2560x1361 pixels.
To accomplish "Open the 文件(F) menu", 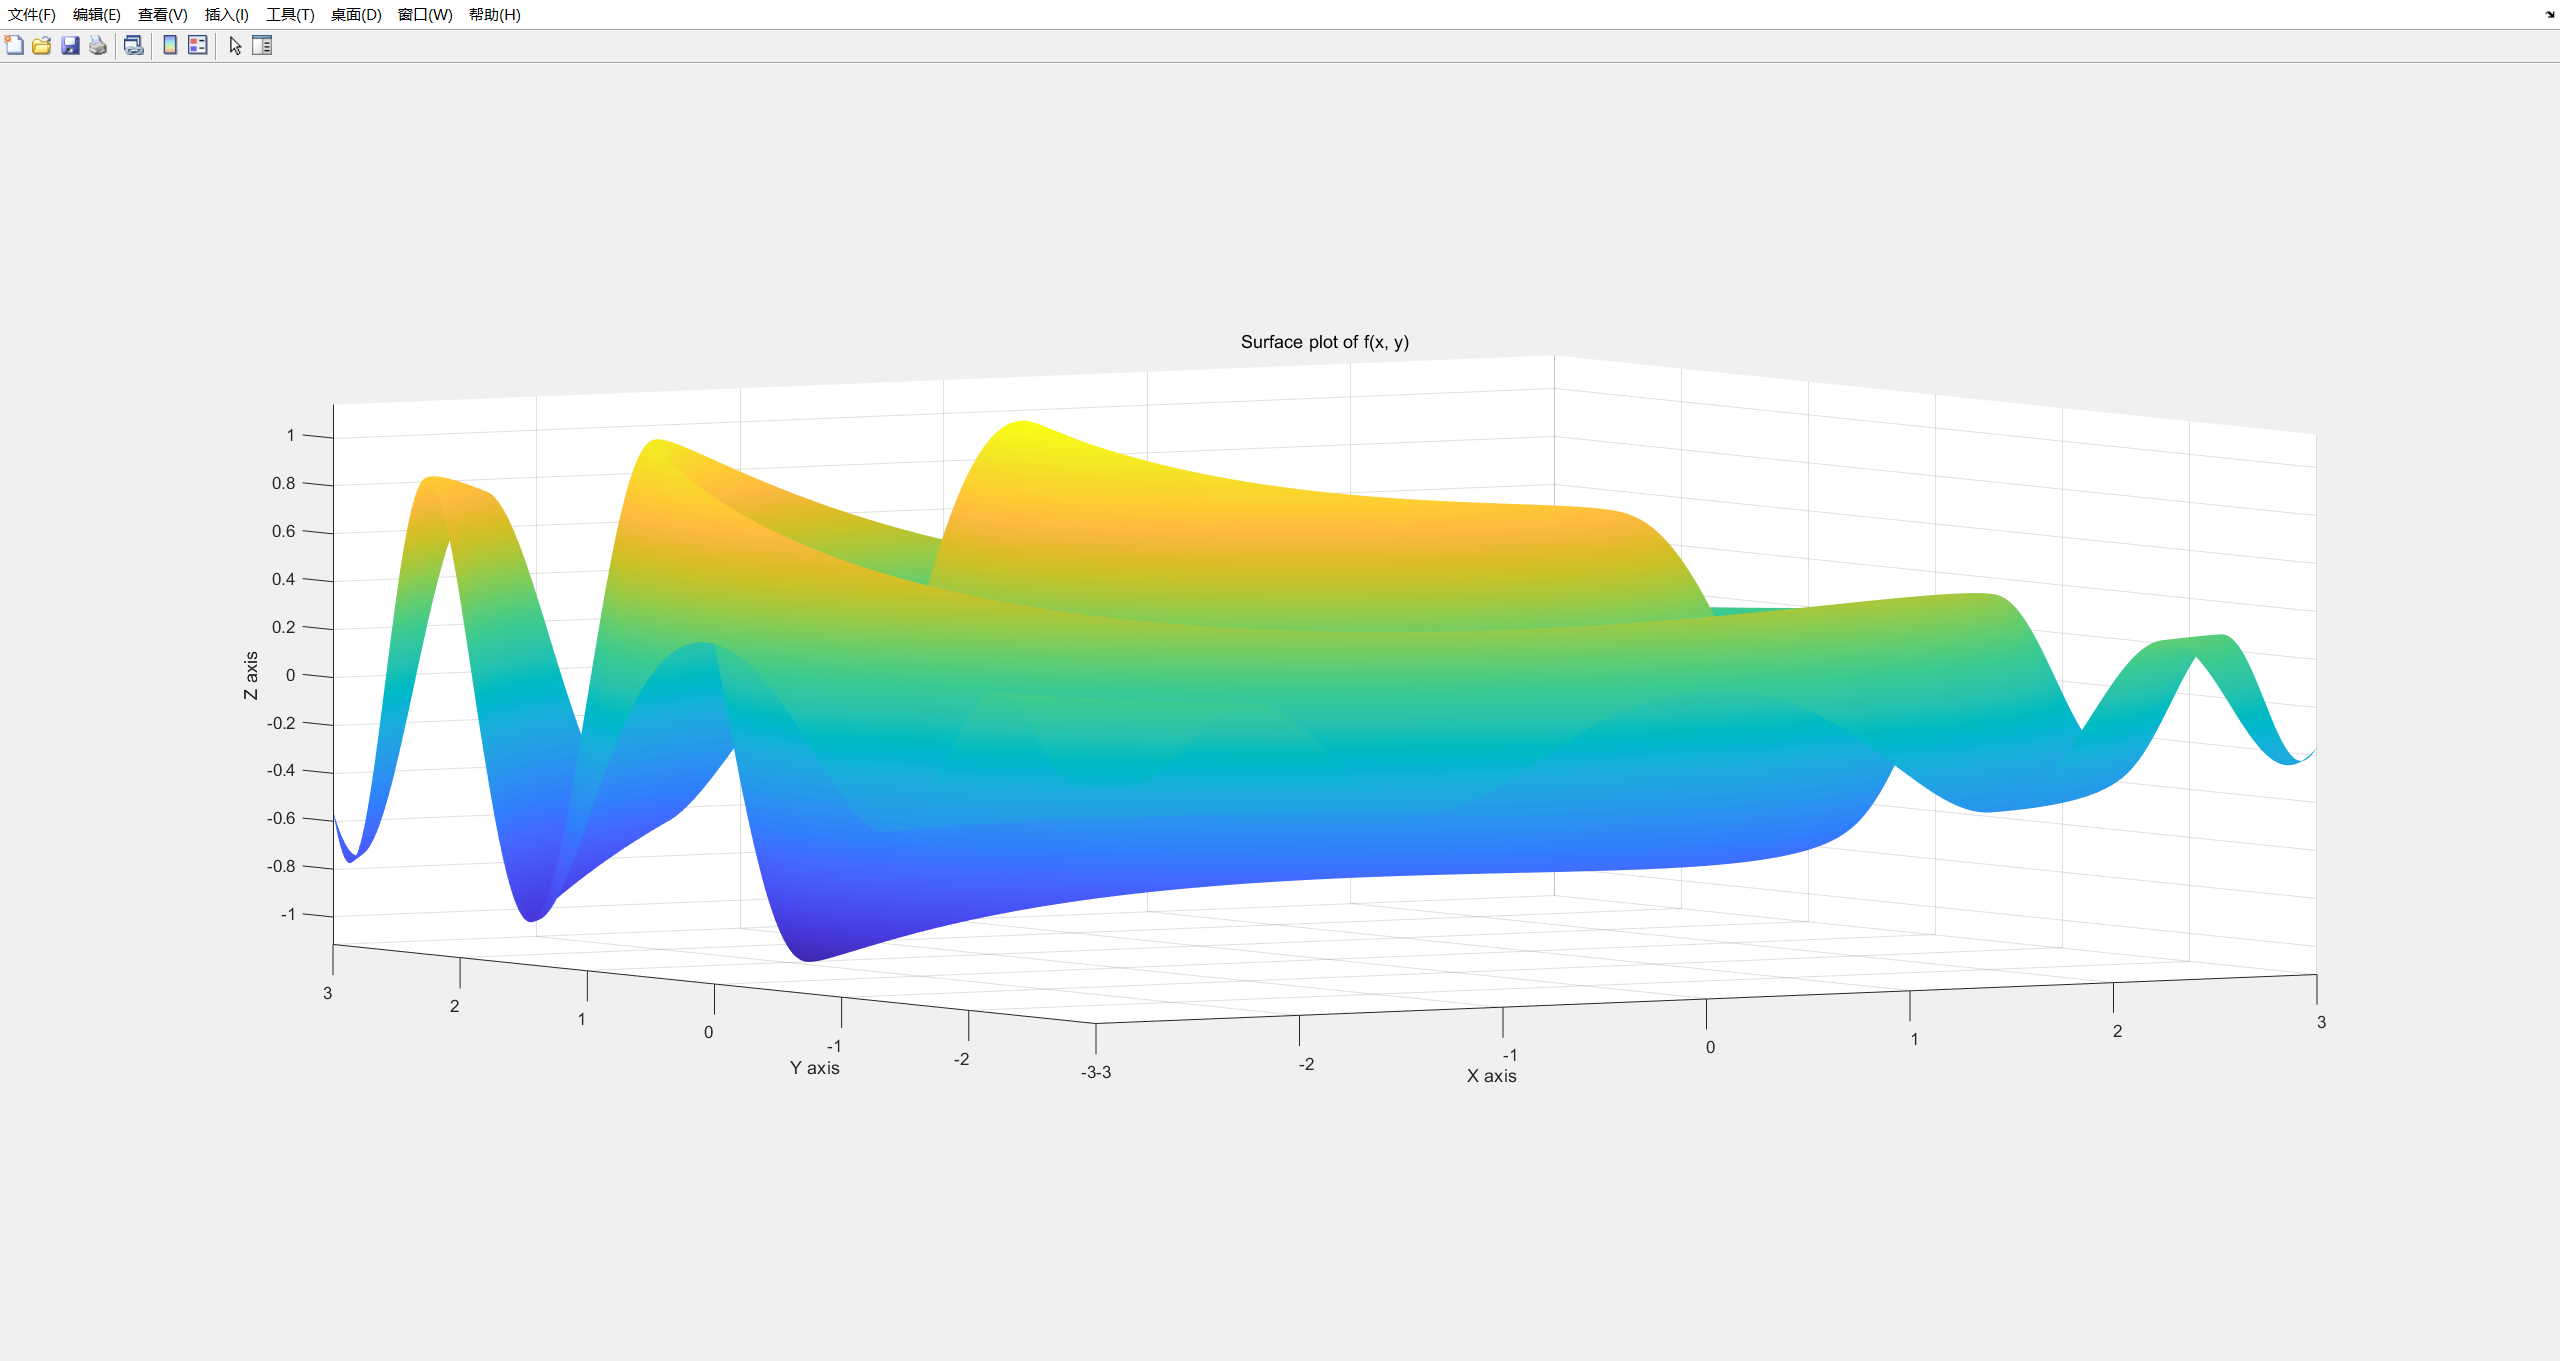I will click(x=32, y=14).
